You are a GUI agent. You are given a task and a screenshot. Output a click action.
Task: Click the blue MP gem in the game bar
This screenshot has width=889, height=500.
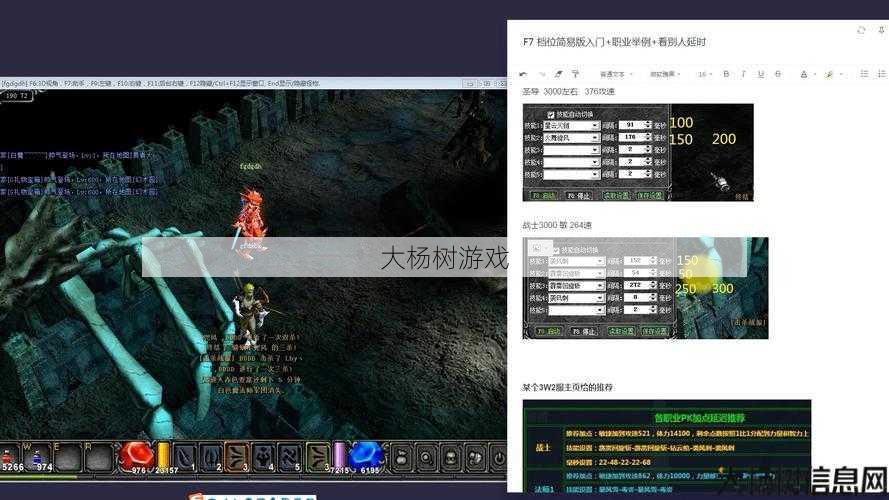pos(366,455)
